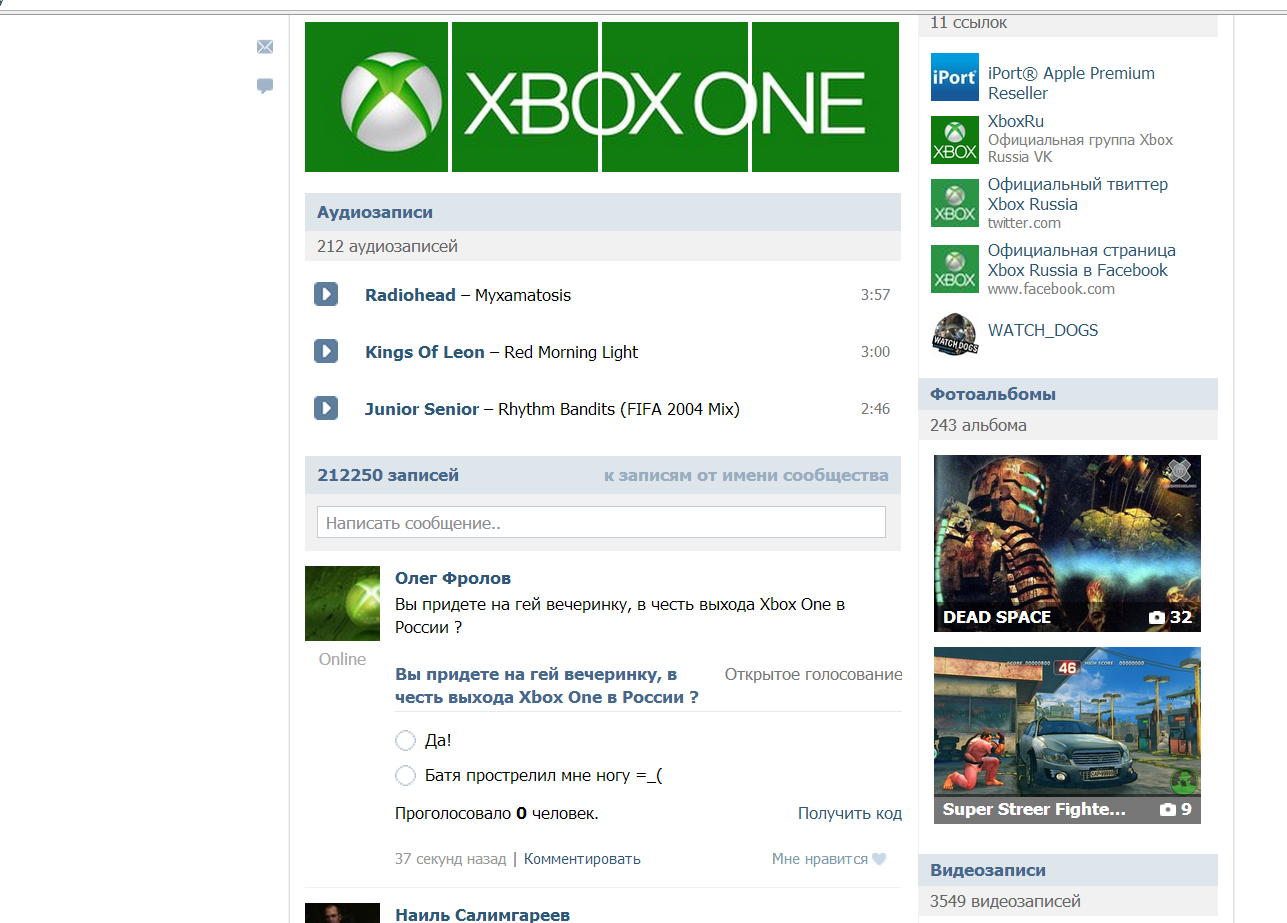This screenshot has width=1287, height=923.
Task: Open iPort Apple Premium Reseller logo icon
Action: tap(955, 77)
